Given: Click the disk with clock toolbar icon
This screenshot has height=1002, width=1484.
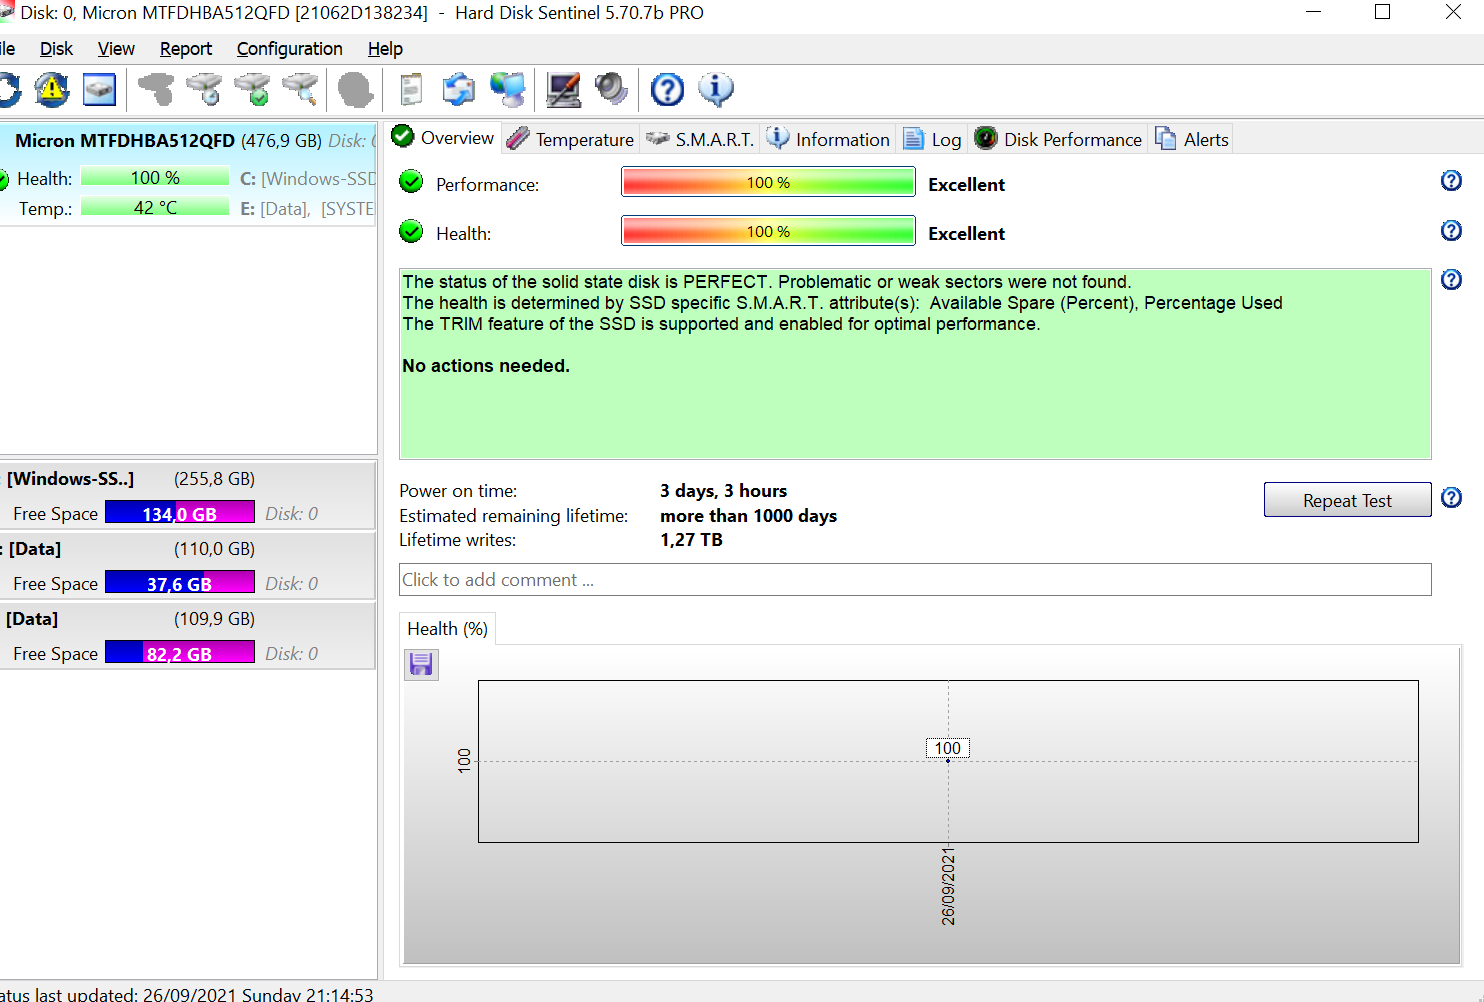Looking at the screenshot, I should pos(205,90).
